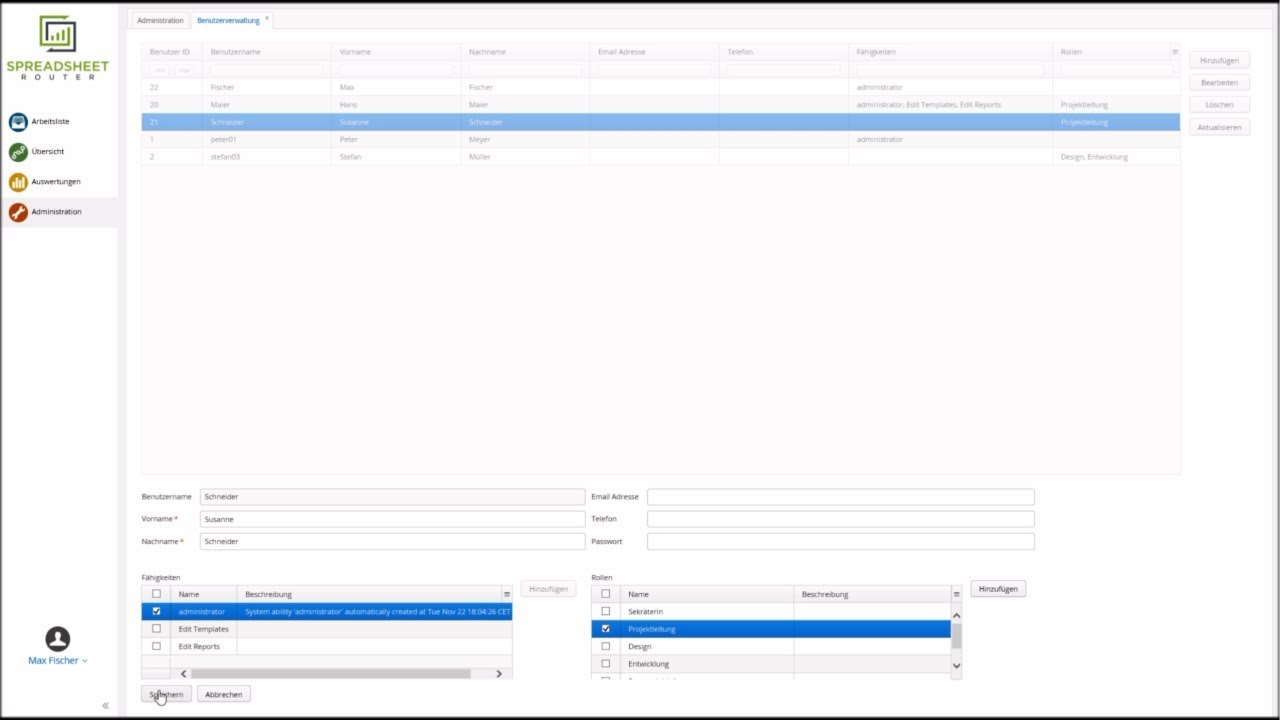The height and width of the screenshot is (720, 1280).
Task: Check the Sekräterin role checkbox
Action: point(605,611)
